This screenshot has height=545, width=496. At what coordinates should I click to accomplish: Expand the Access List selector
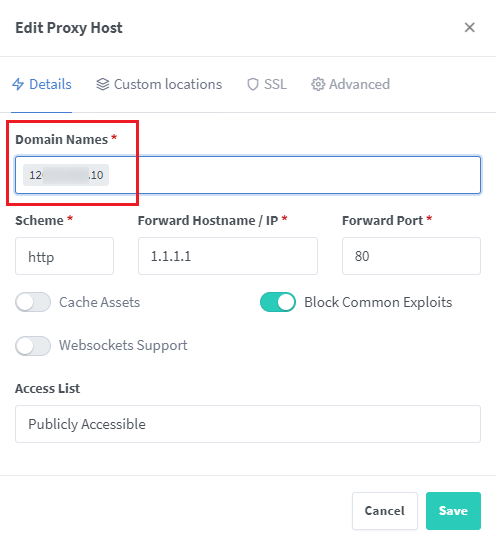[248, 424]
